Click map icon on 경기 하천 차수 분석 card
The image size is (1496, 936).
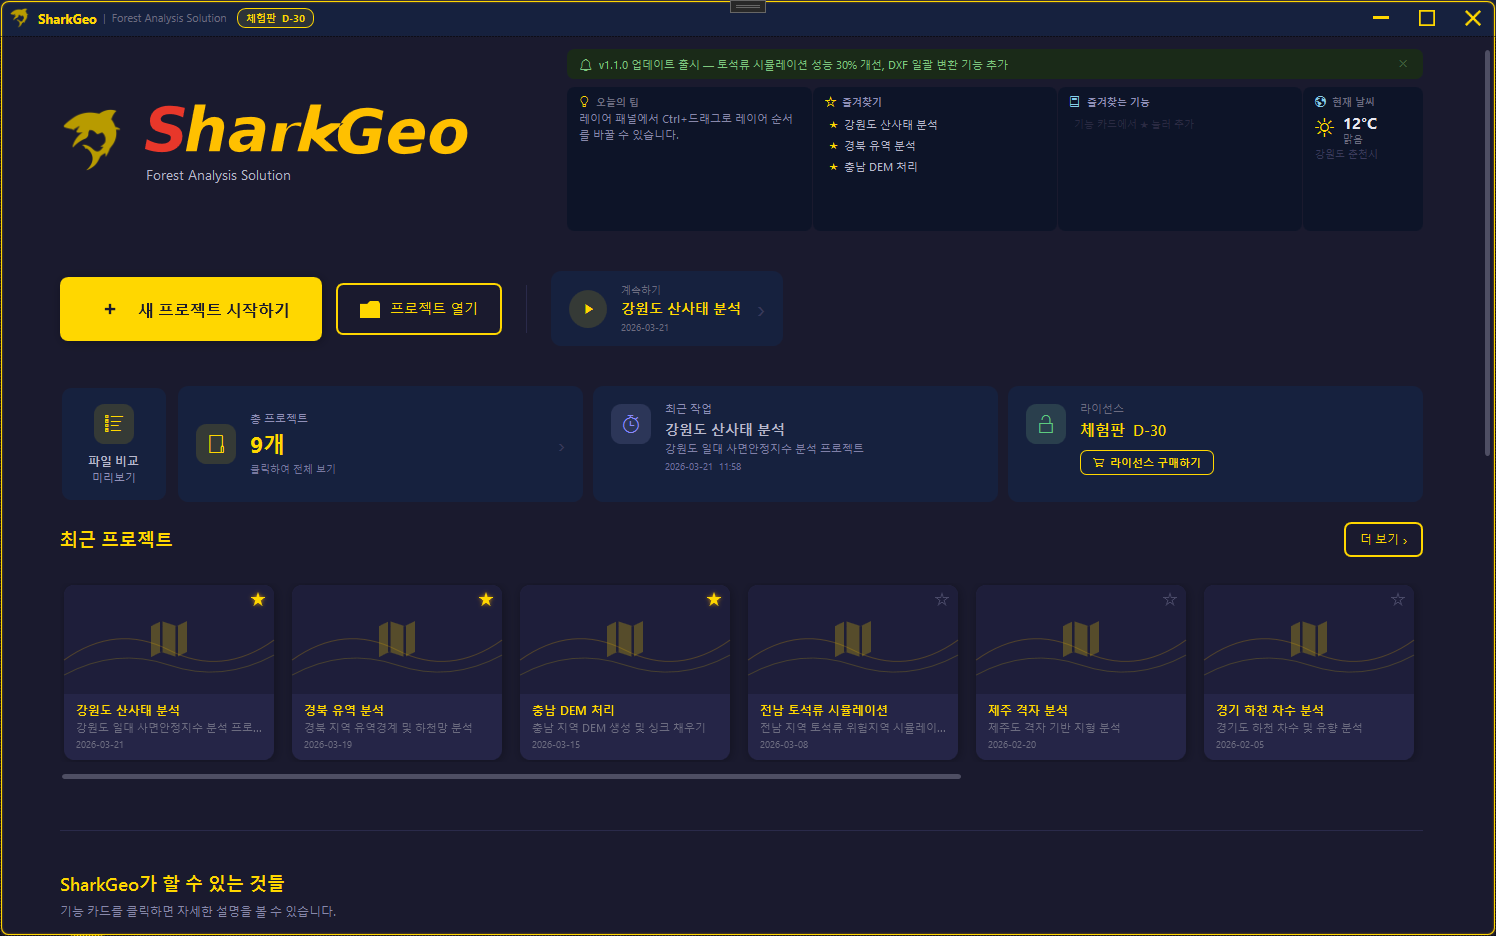(x=1309, y=639)
